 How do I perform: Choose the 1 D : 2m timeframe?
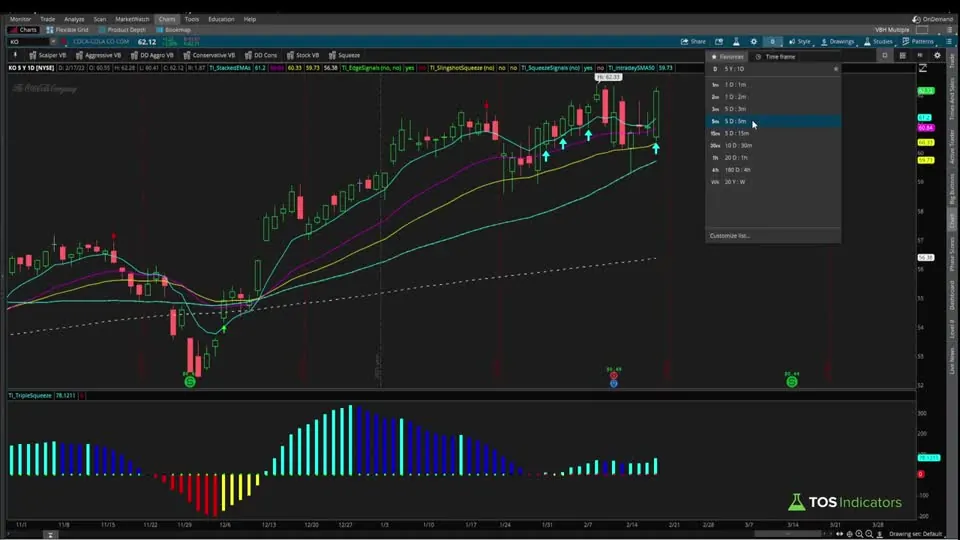773,97
